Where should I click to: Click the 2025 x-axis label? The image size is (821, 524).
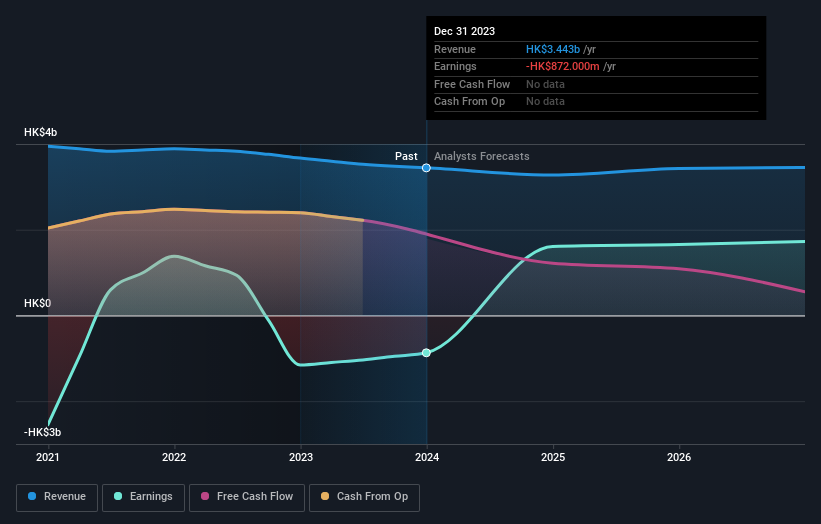[553, 457]
